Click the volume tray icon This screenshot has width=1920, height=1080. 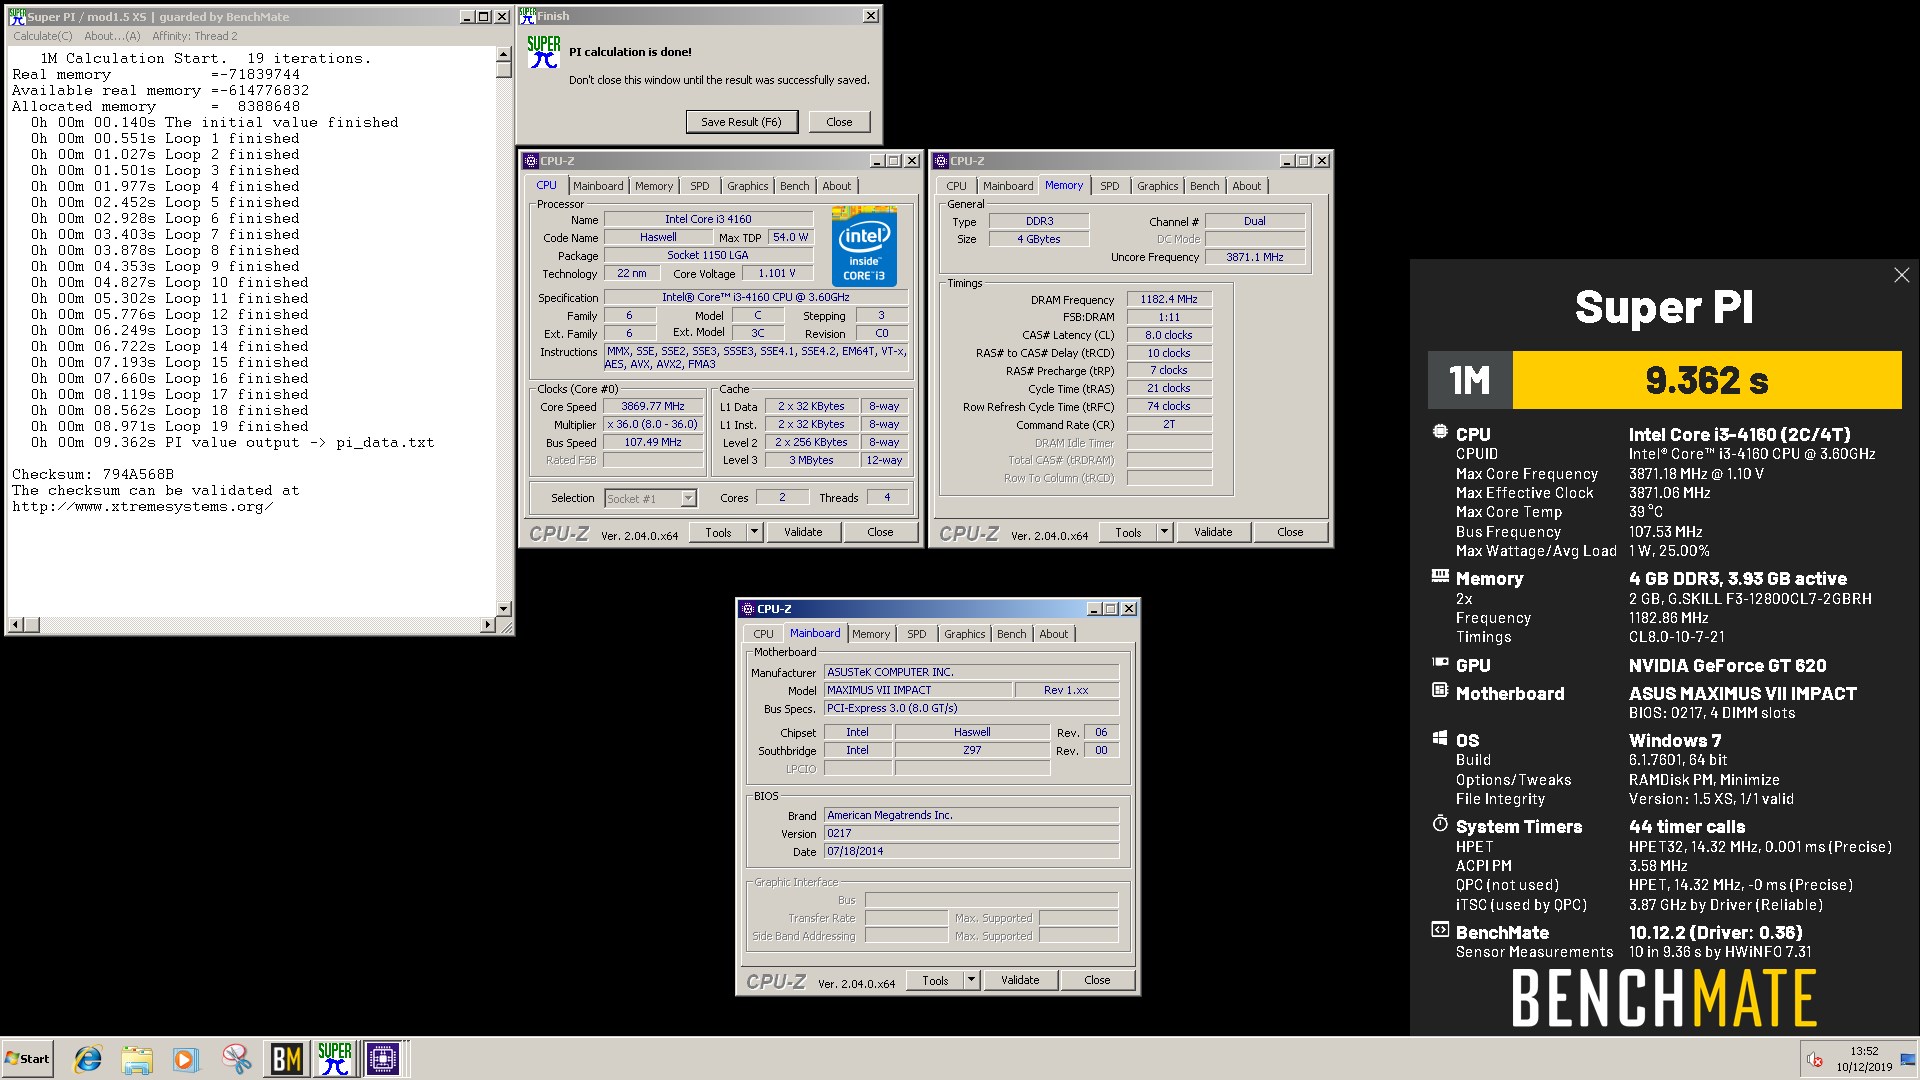tap(1814, 1059)
